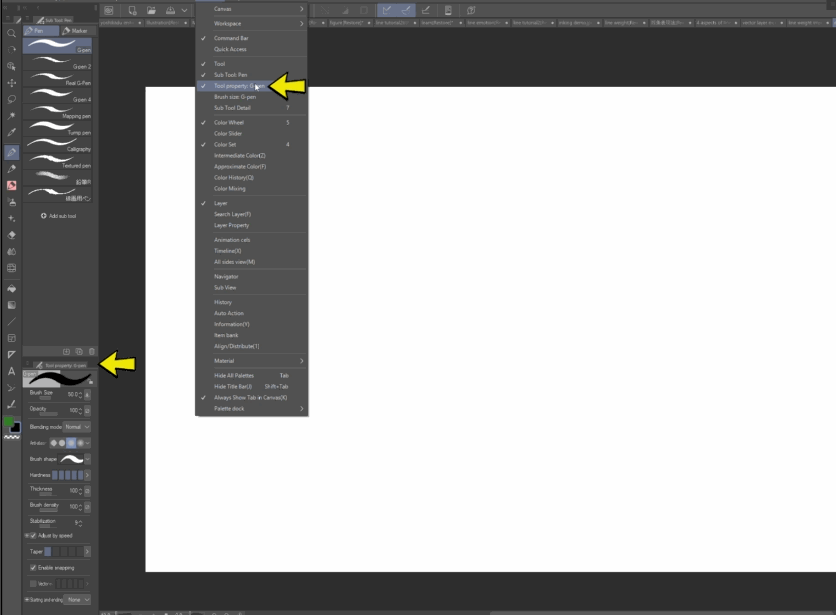Uncheck Color Wheel in Window menu
This screenshot has width=836, height=615.
click(x=252, y=122)
